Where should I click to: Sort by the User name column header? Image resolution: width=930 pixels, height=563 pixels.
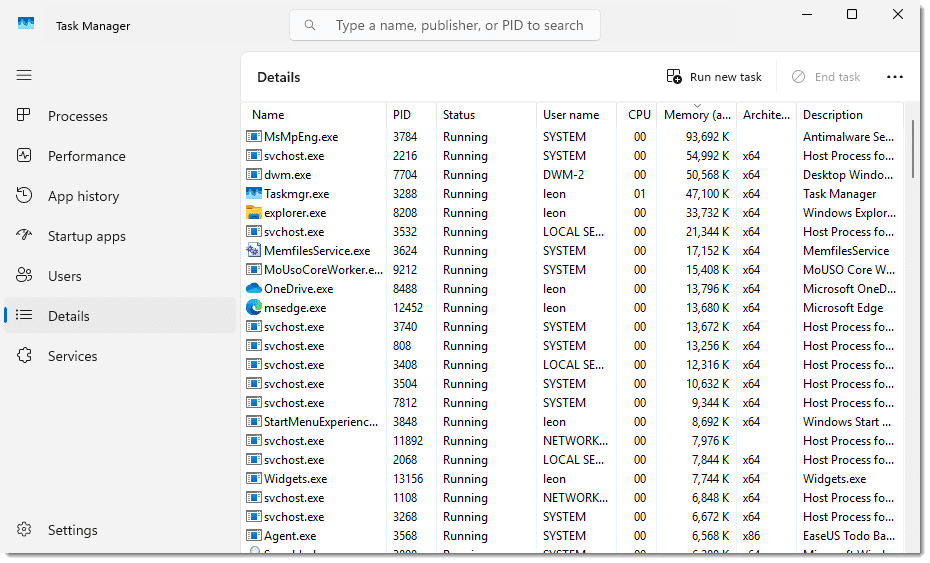tap(571, 114)
